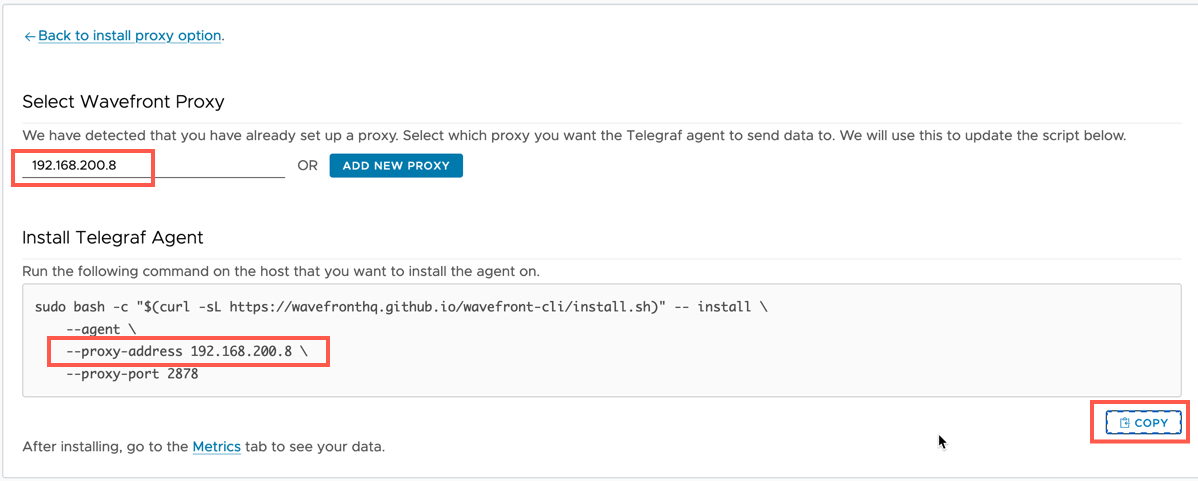This screenshot has width=1198, height=481.
Task: Go back to install proxy option link
Action: [130, 36]
